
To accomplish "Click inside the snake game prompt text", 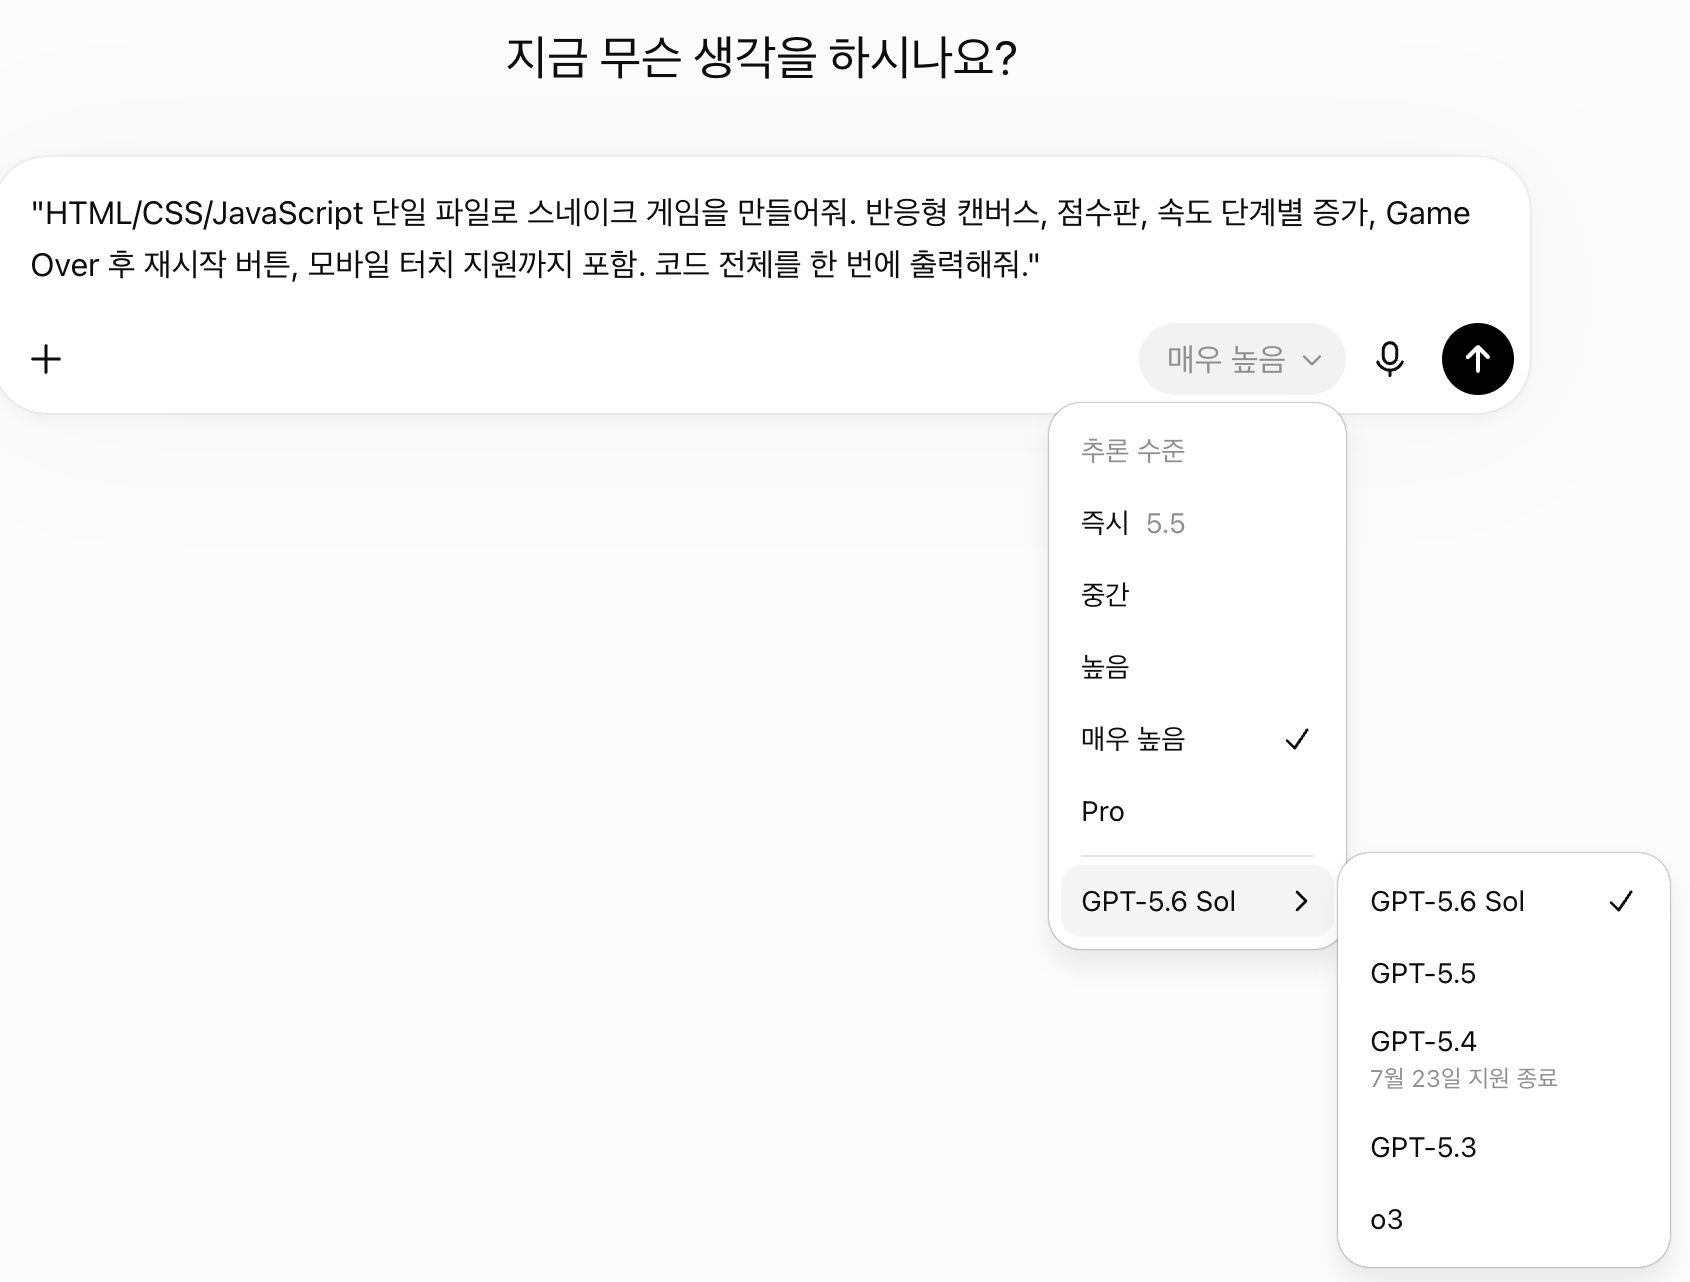I will (750, 239).
